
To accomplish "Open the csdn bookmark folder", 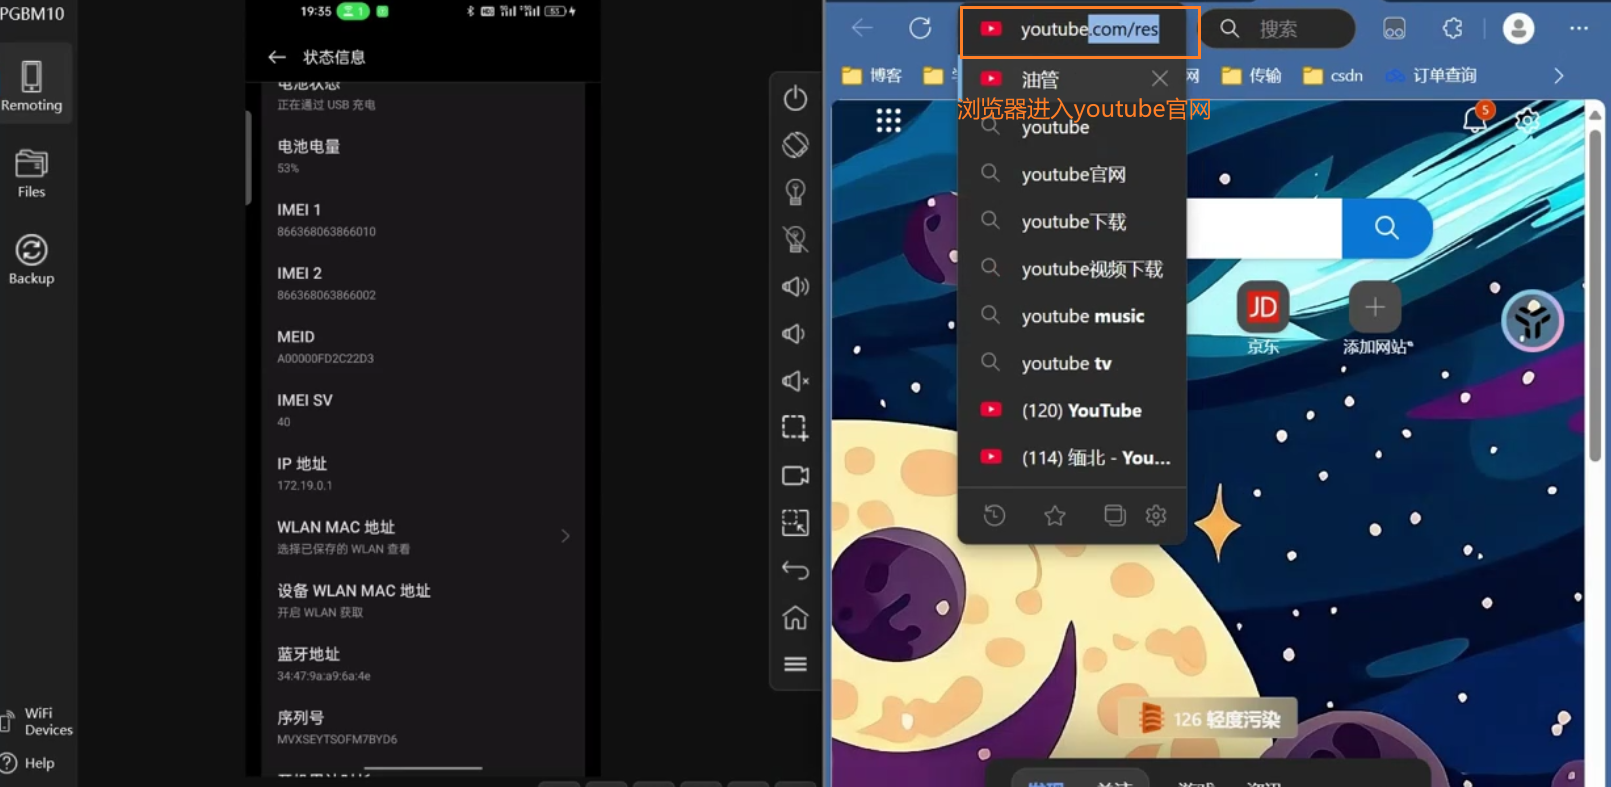I will coord(1333,76).
